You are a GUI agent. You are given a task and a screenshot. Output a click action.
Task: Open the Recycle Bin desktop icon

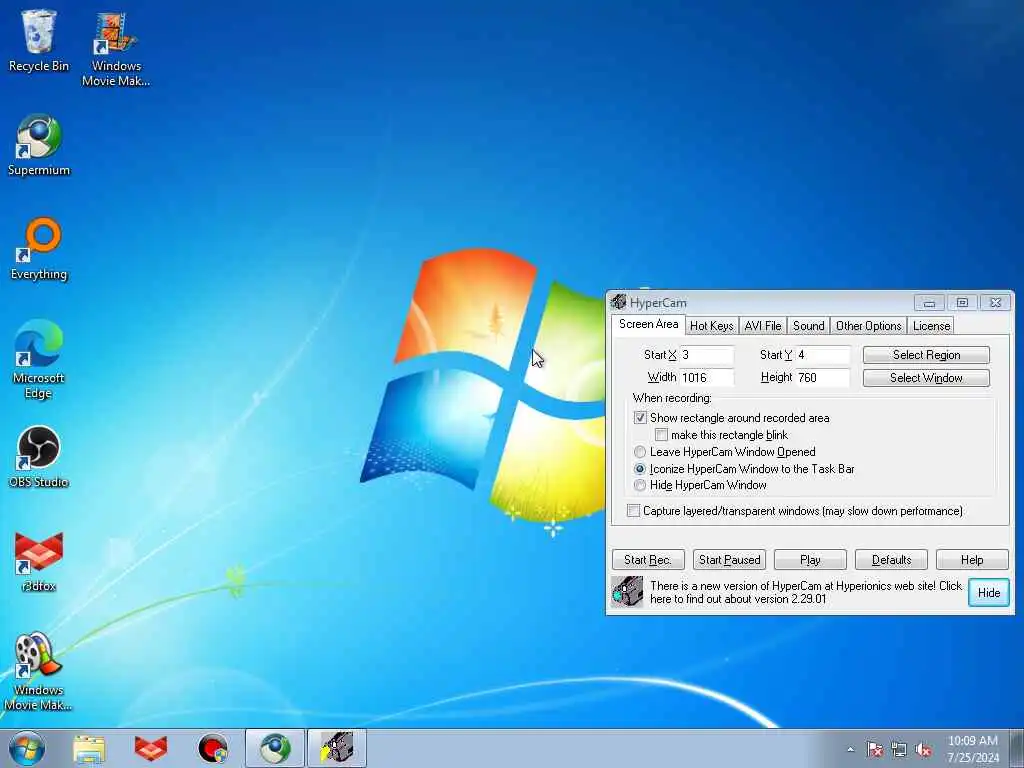[x=39, y=40]
